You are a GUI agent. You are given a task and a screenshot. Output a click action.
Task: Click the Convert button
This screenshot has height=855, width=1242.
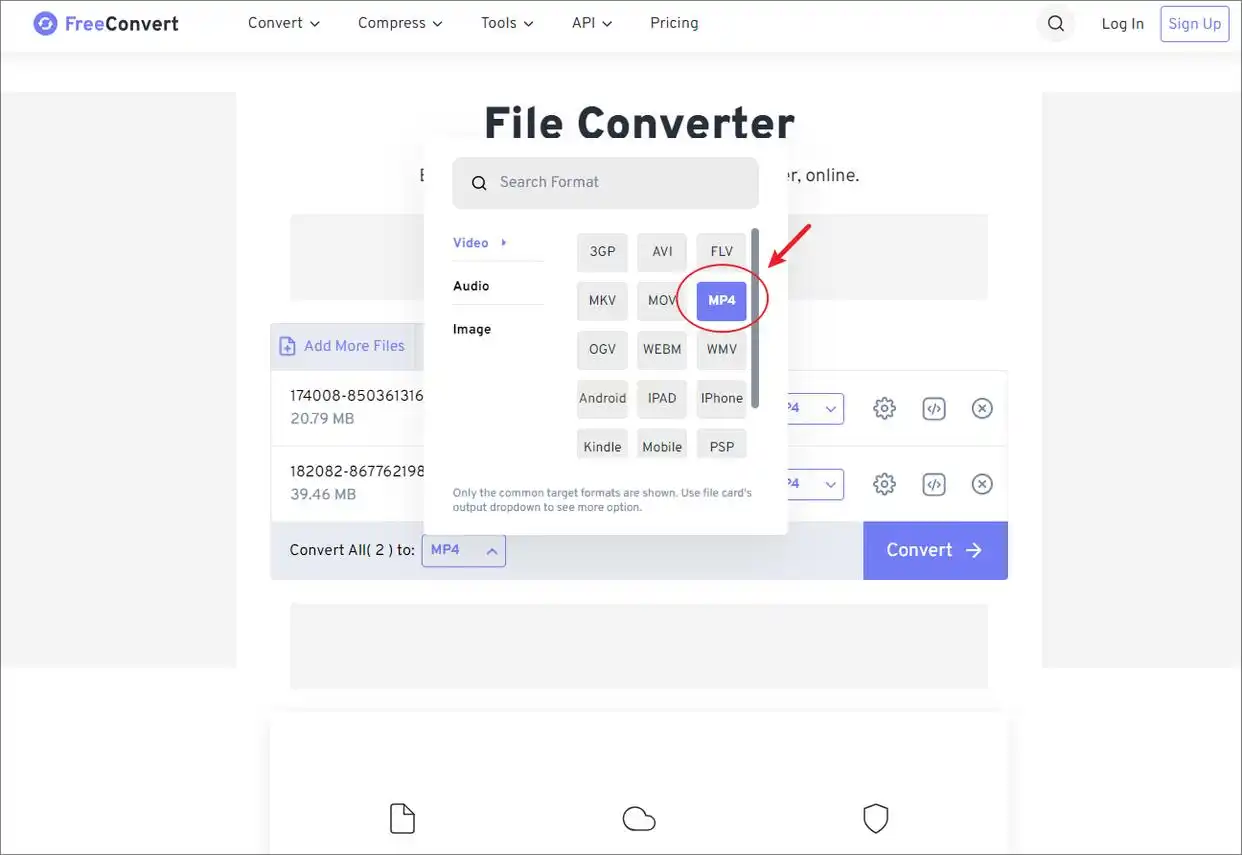point(935,550)
